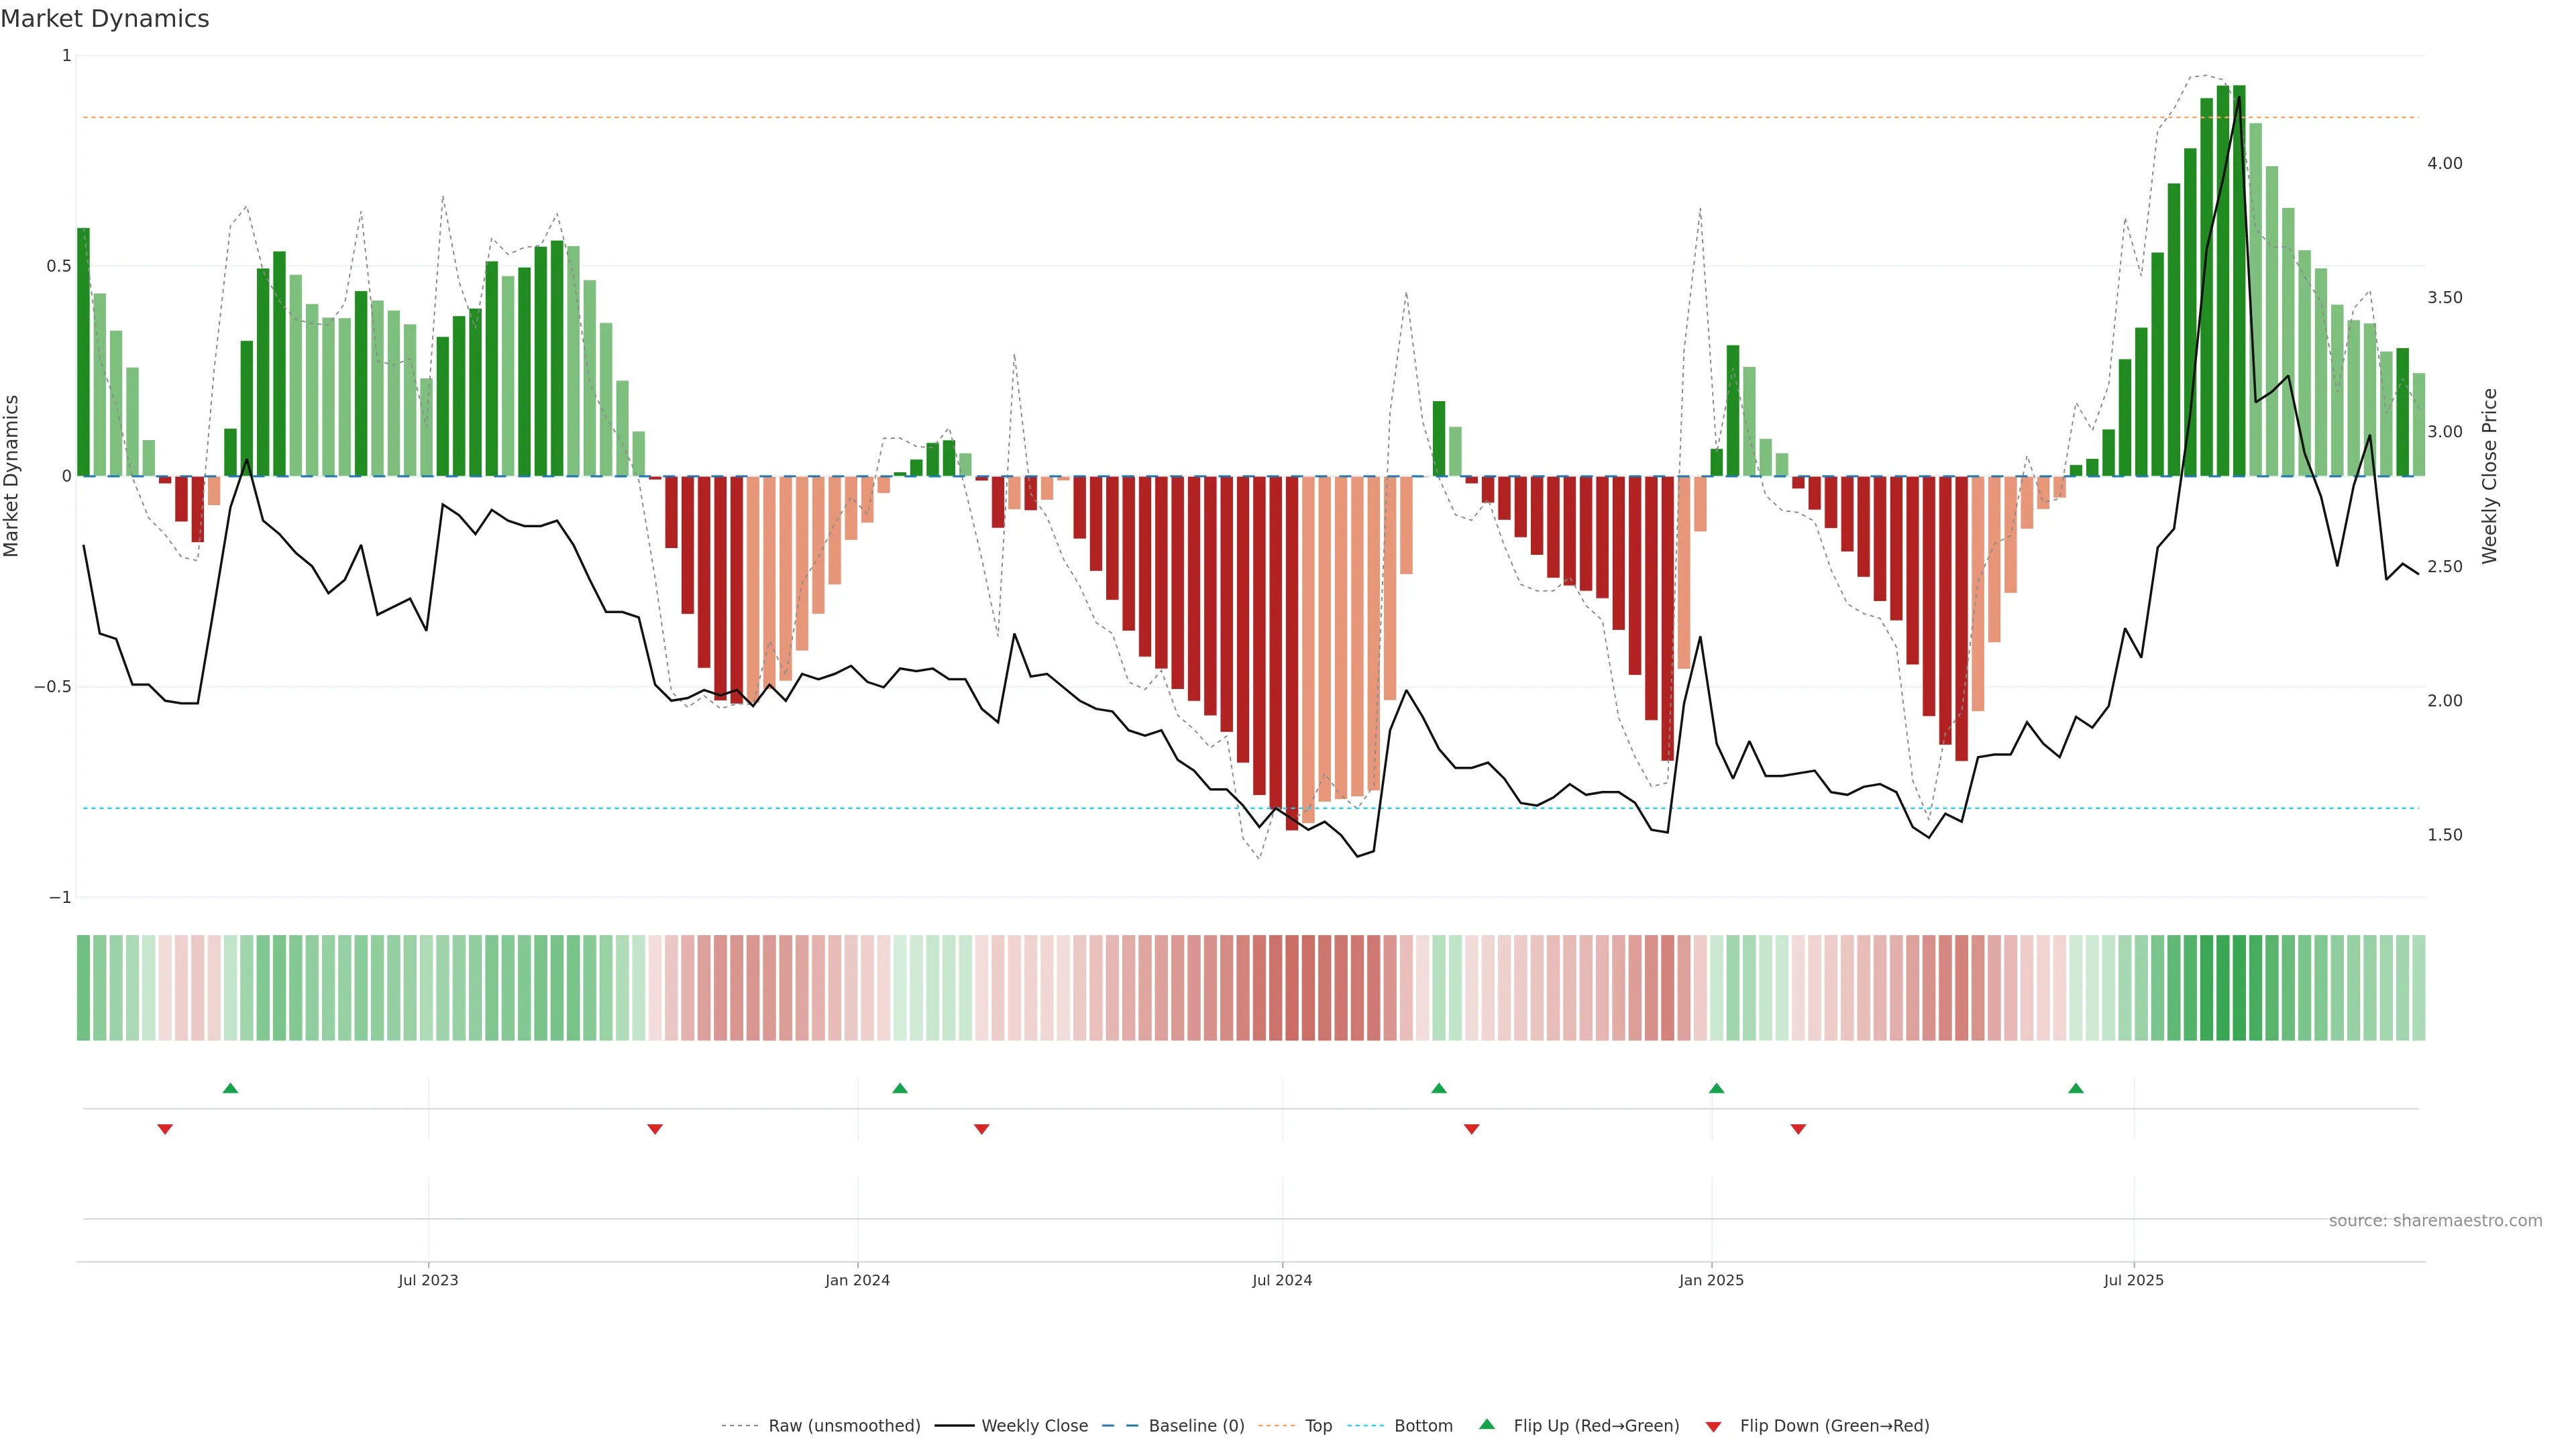Image resolution: width=2576 pixels, height=1449 pixels.
Task: Click the Jan 2024 x-axis label
Action: (857, 1280)
